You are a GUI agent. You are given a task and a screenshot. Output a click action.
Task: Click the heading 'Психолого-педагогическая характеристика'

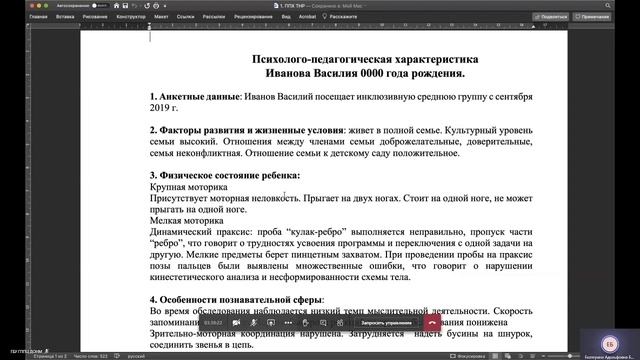tap(365, 59)
